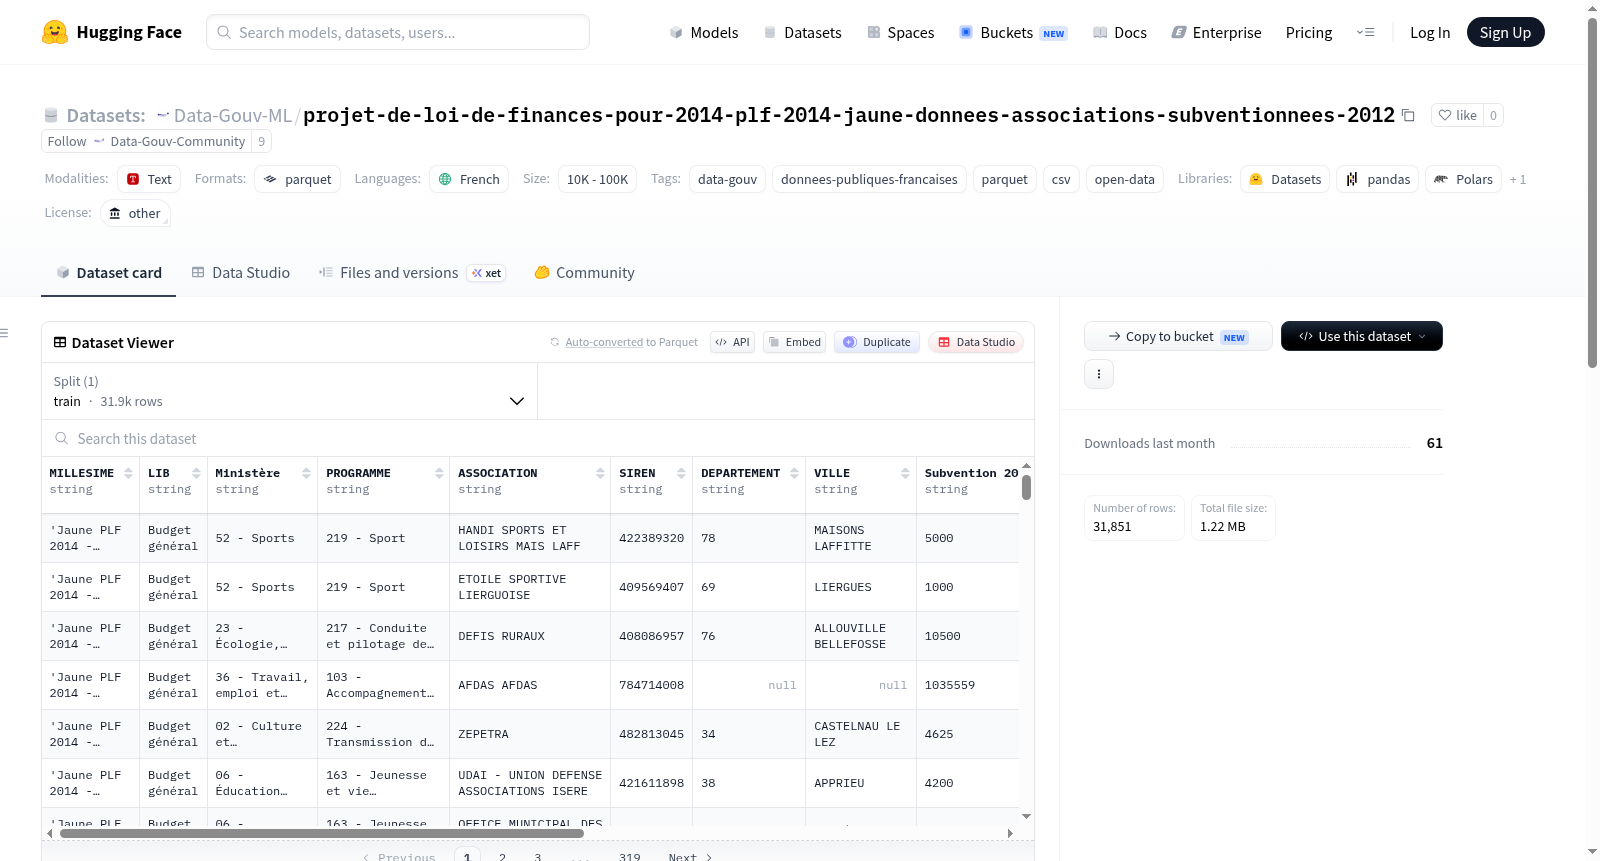Sort by SIREN column sort icon

pyautogui.click(x=681, y=473)
